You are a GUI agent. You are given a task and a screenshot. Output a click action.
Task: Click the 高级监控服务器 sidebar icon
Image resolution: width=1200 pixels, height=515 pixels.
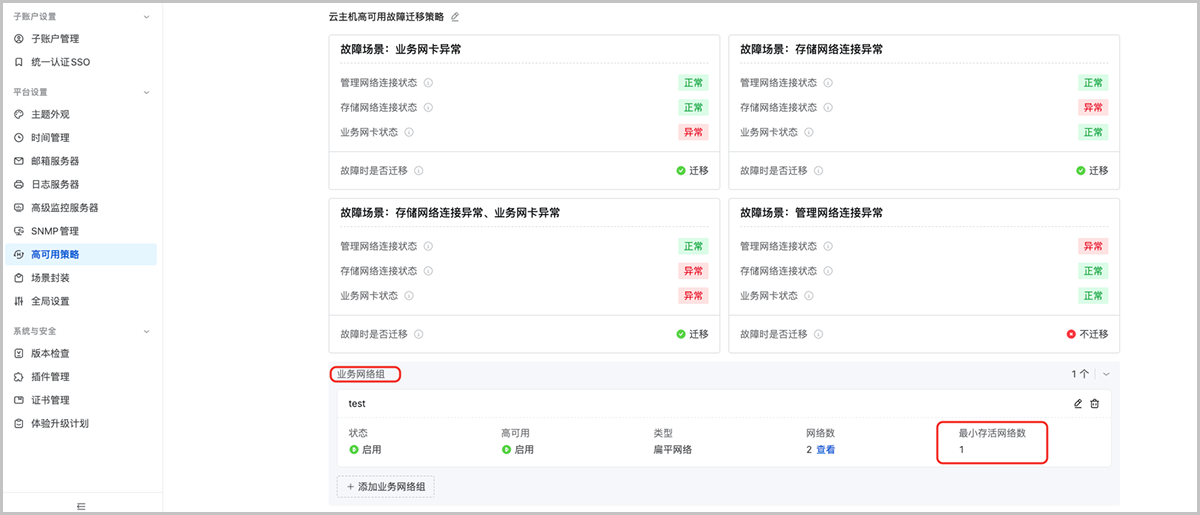[19, 208]
